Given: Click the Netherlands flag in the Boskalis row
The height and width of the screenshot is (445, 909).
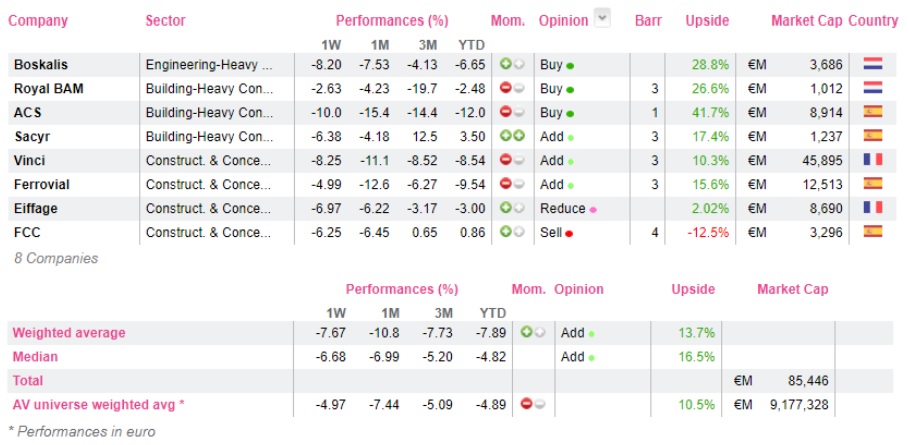Looking at the screenshot, I should pyautogui.click(x=872, y=64).
